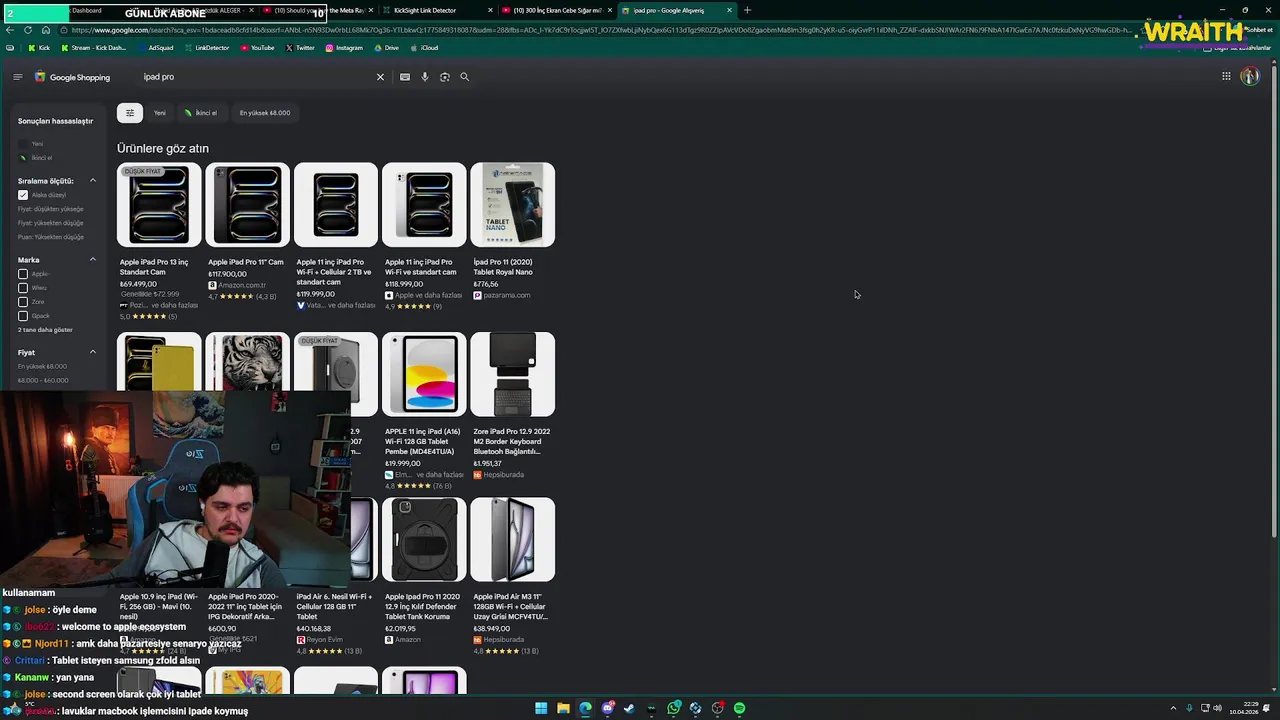
Task: Open the filters slider chip button
Action: pos(130,113)
